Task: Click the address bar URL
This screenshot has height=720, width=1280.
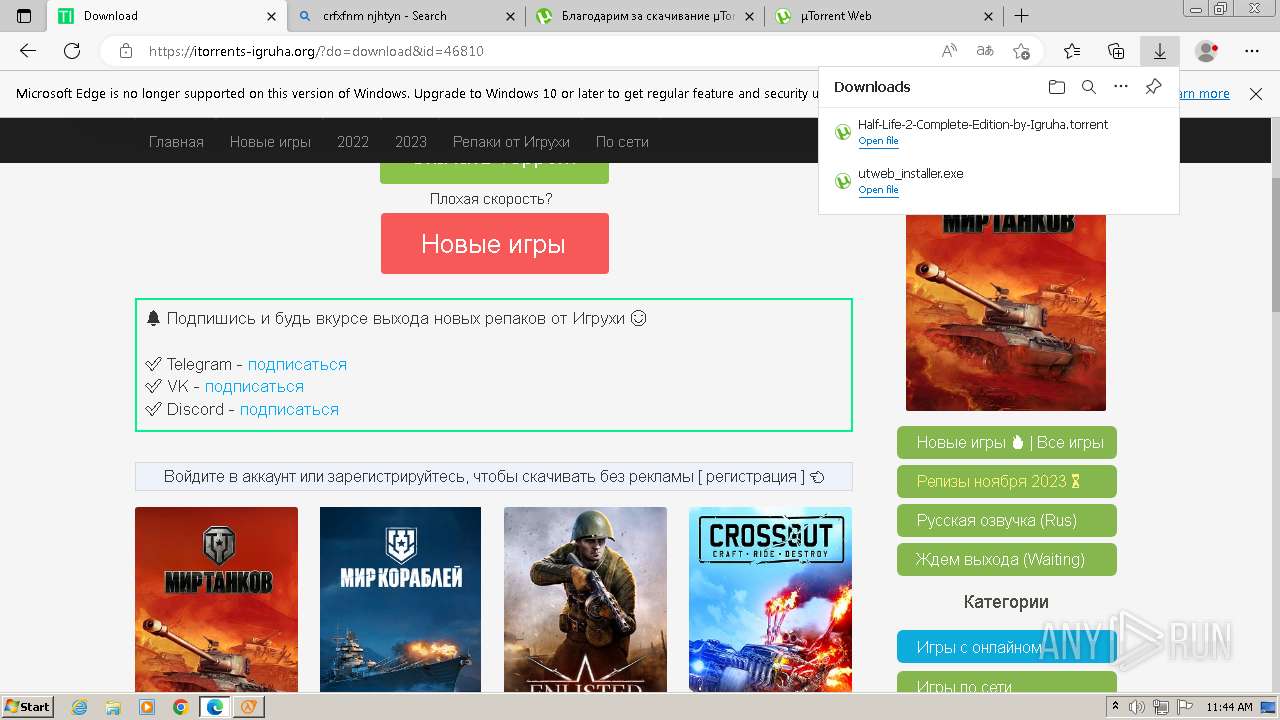Action: [x=316, y=51]
